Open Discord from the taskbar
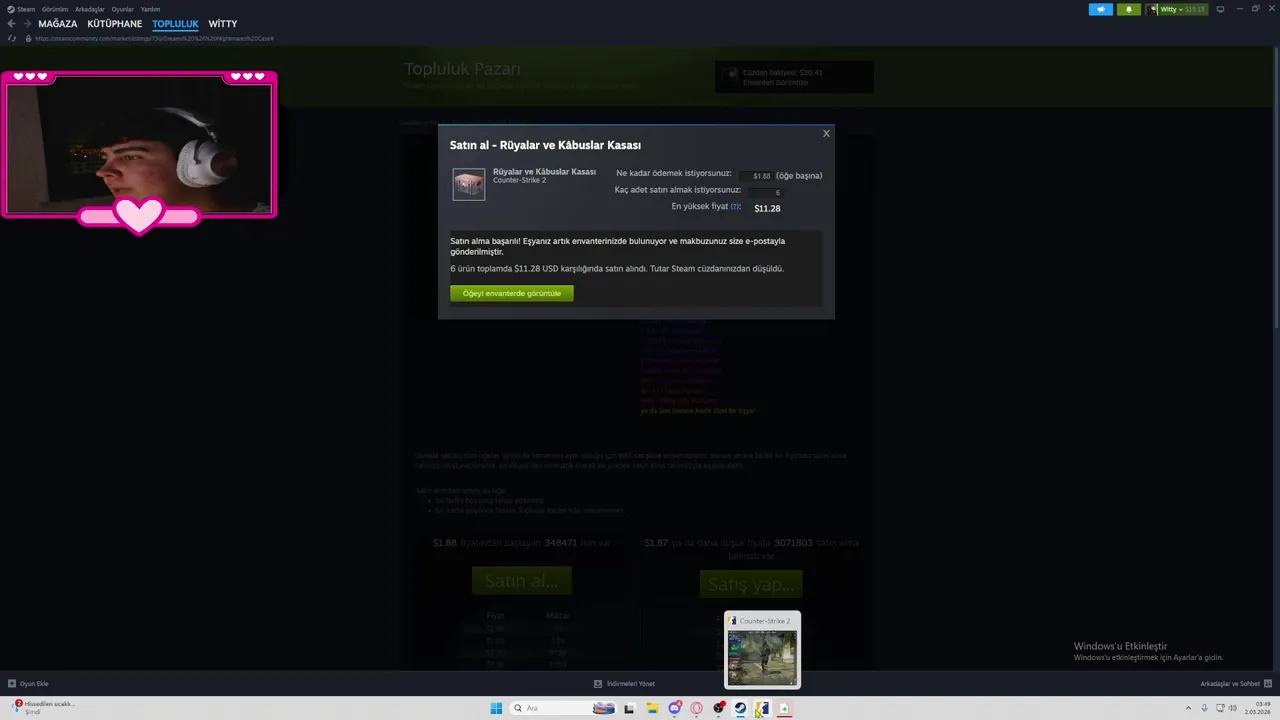The width and height of the screenshot is (1280, 720). tap(674, 708)
